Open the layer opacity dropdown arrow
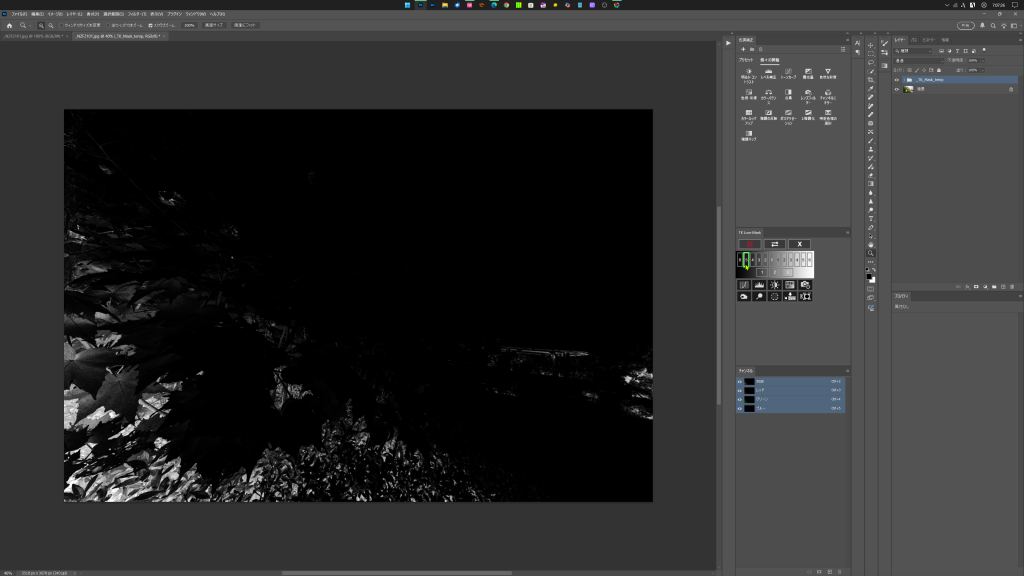 pyautogui.click(x=982, y=60)
